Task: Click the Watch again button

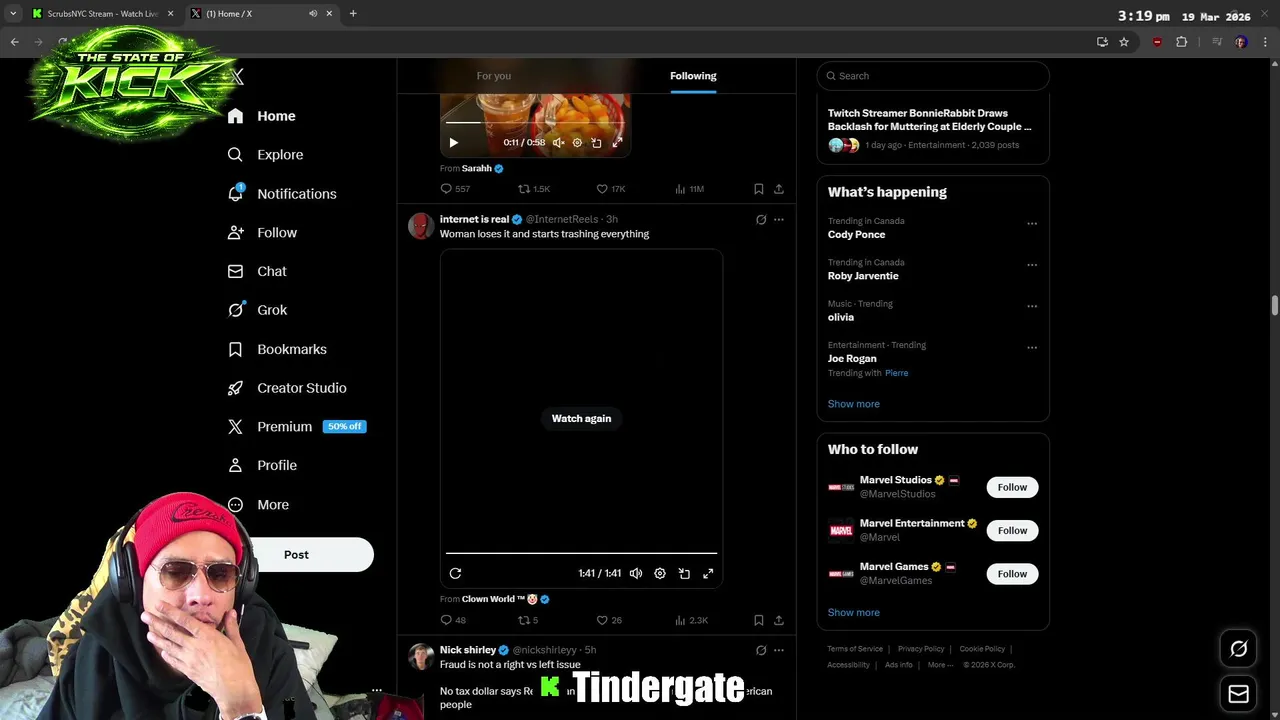Action: [x=581, y=418]
